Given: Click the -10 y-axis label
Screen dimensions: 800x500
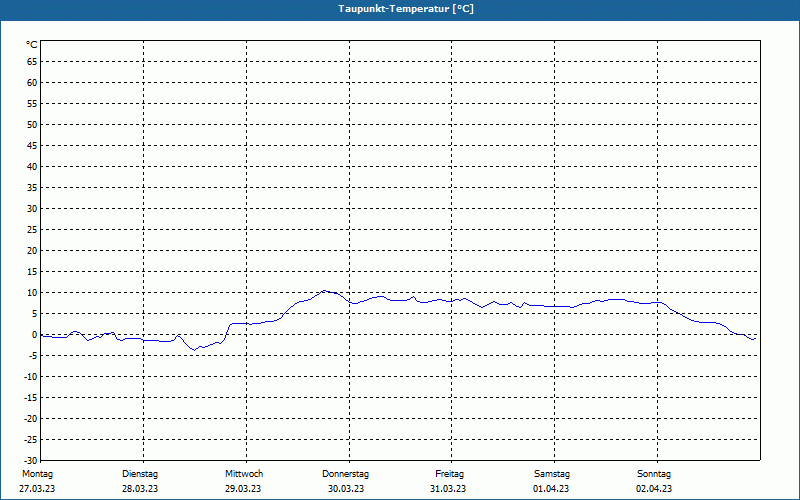Looking at the screenshot, I should pos(31,377).
